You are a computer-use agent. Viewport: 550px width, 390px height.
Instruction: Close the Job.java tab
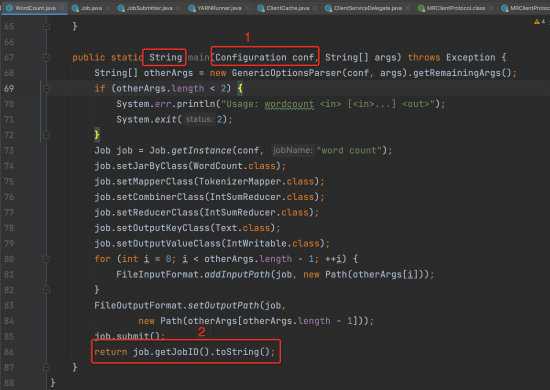(108, 8)
